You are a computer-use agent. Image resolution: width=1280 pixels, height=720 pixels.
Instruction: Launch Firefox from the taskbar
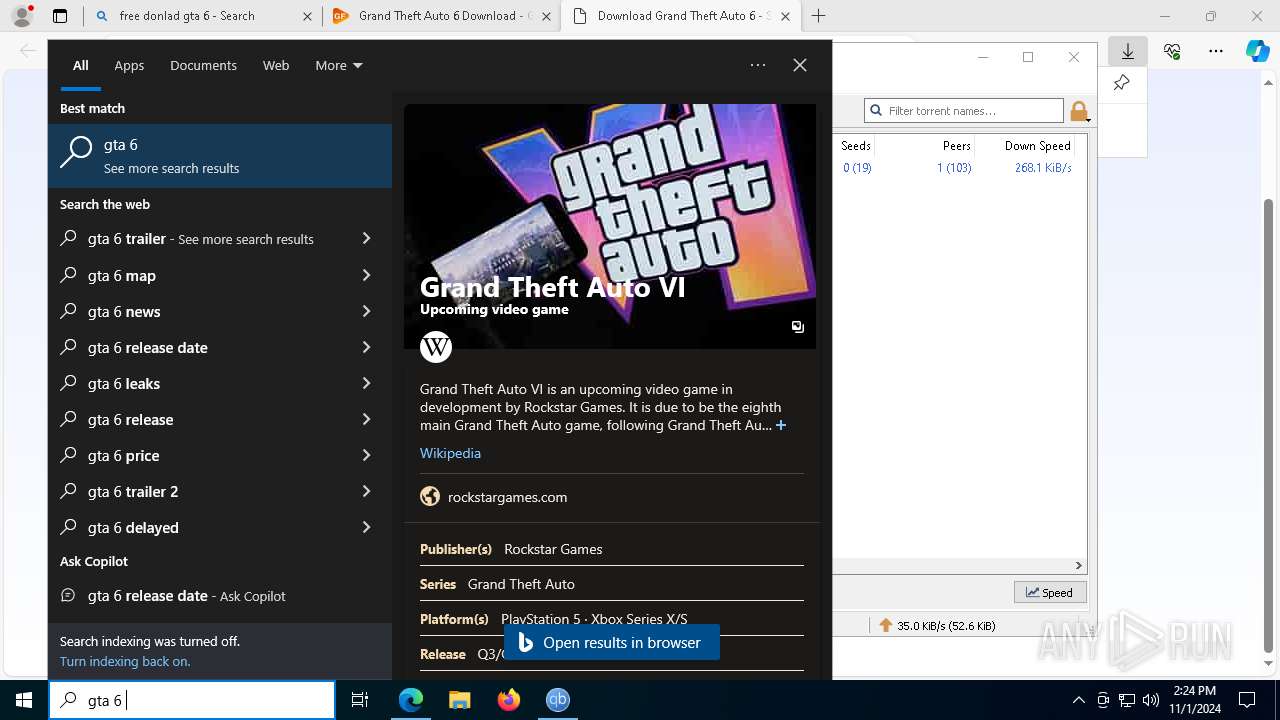point(509,700)
